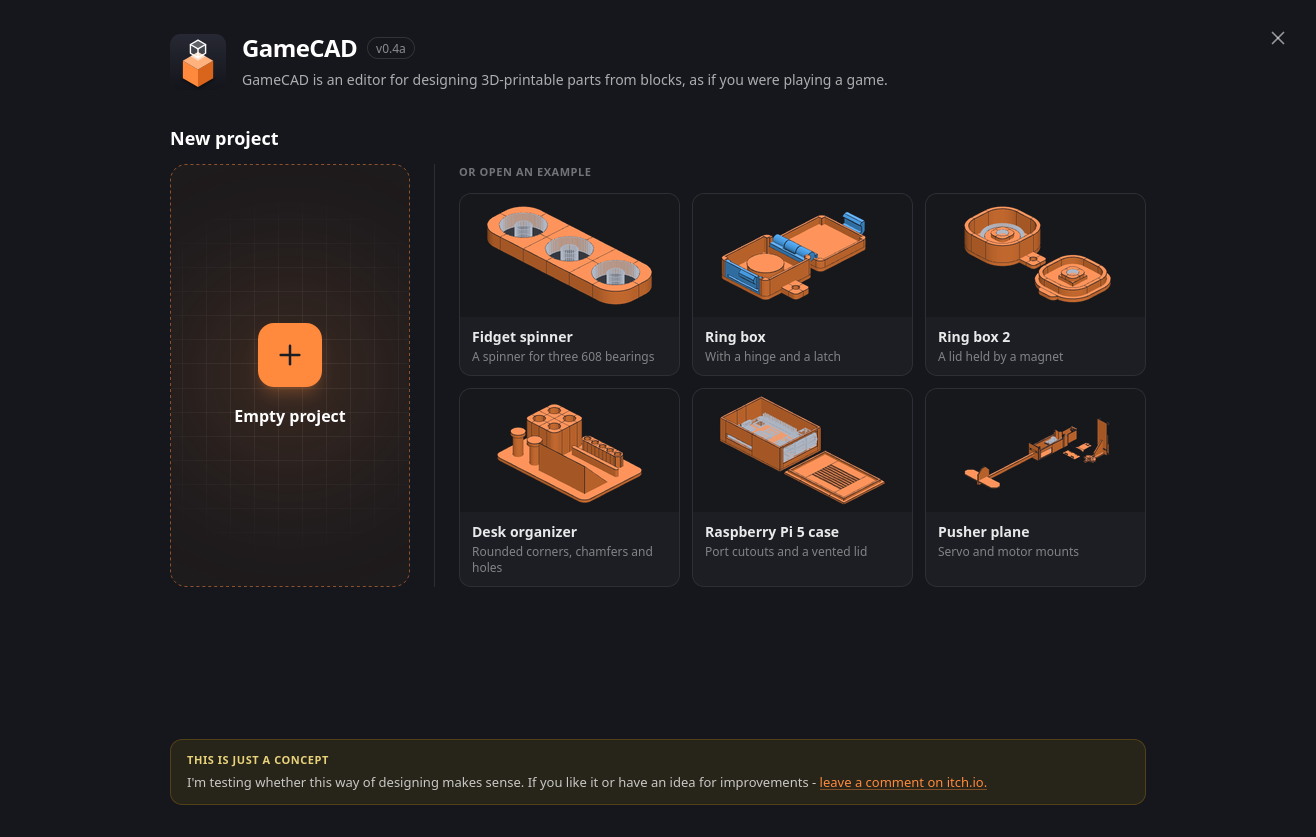Select the Ring box 2 model preview
Viewport: 1316px width, 837px height.
(x=1035, y=256)
